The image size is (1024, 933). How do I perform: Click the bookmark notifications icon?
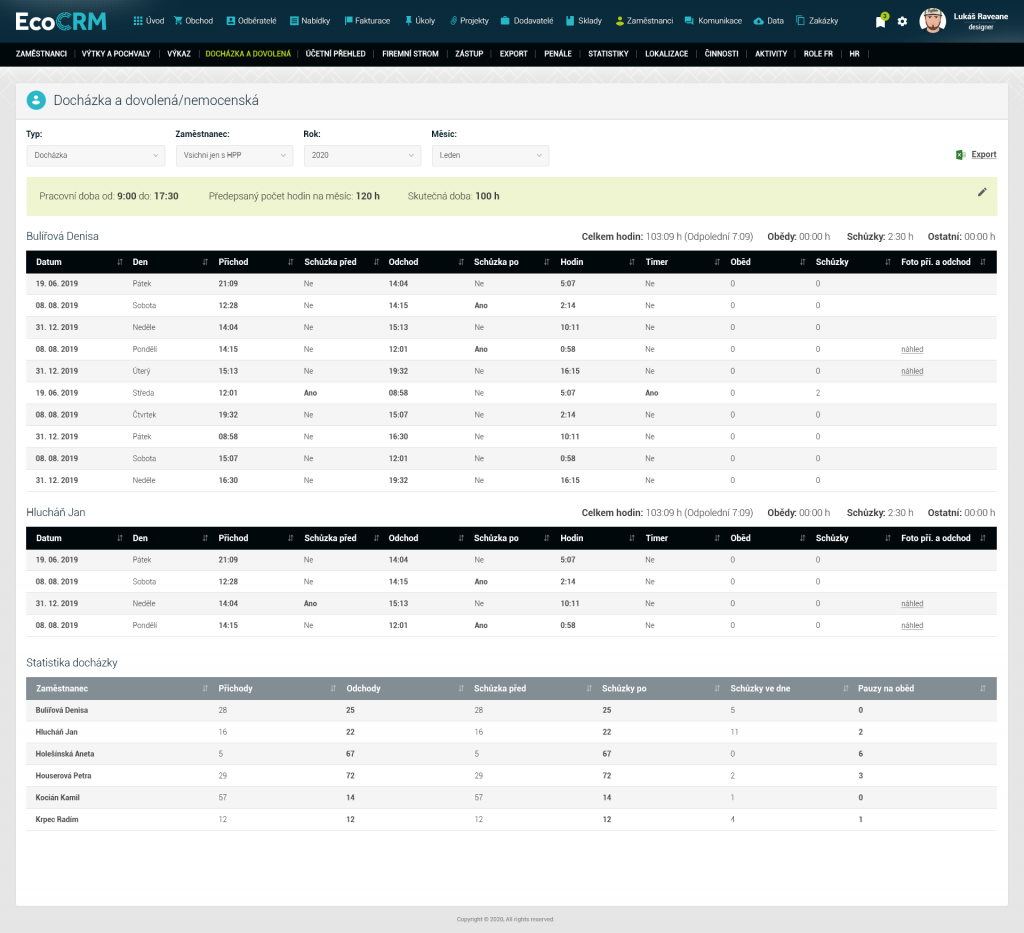click(x=880, y=21)
